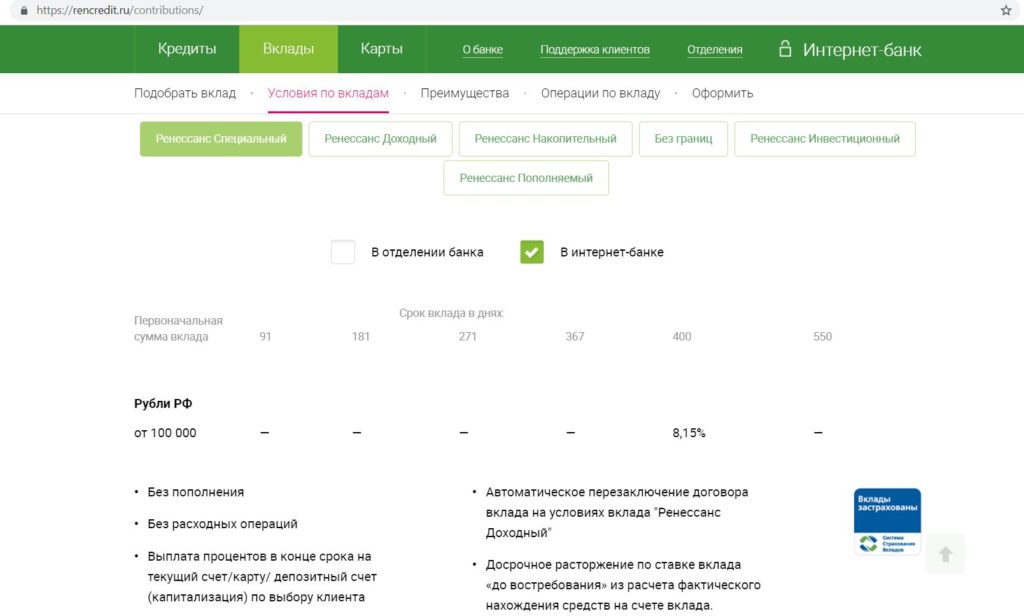Click the 'Вклады застрахованы' insurance badge
Screen dimensions: 1024x616
click(x=887, y=522)
